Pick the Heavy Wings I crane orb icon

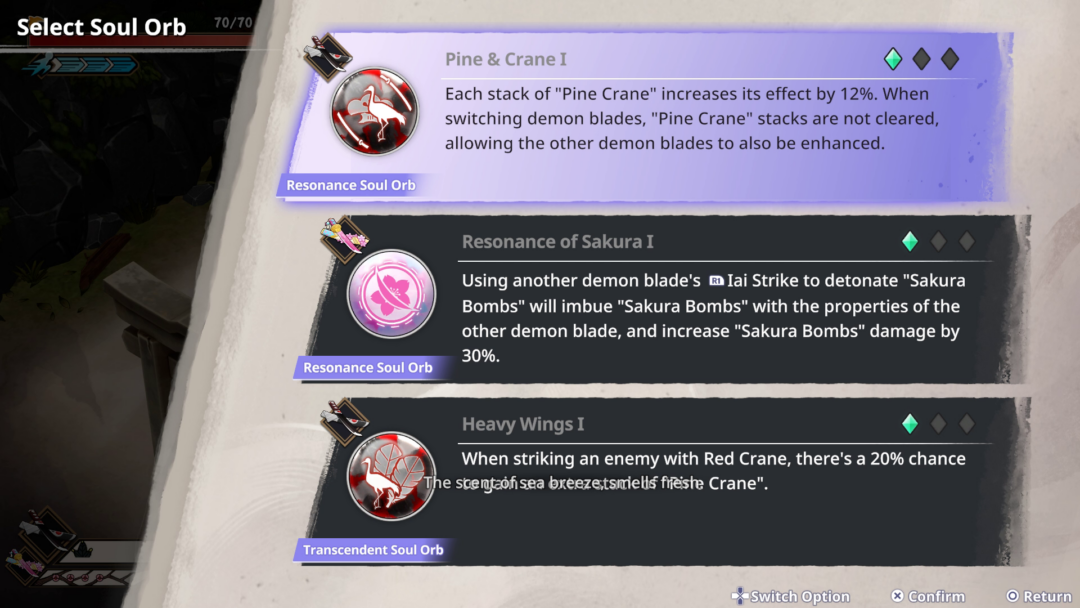[391, 476]
